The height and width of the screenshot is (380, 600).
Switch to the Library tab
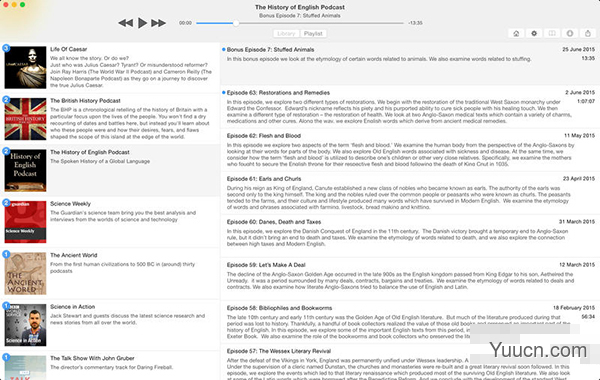click(x=286, y=34)
